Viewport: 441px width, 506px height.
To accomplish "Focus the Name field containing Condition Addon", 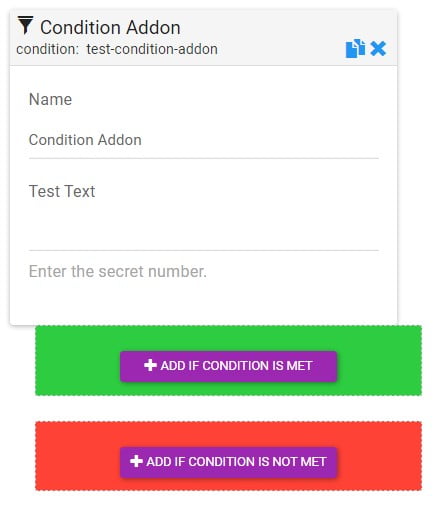I will tap(204, 140).
